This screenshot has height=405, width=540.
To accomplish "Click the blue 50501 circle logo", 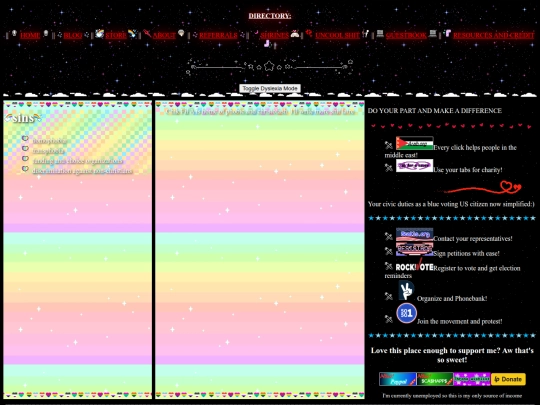I will [x=406, y=313].
